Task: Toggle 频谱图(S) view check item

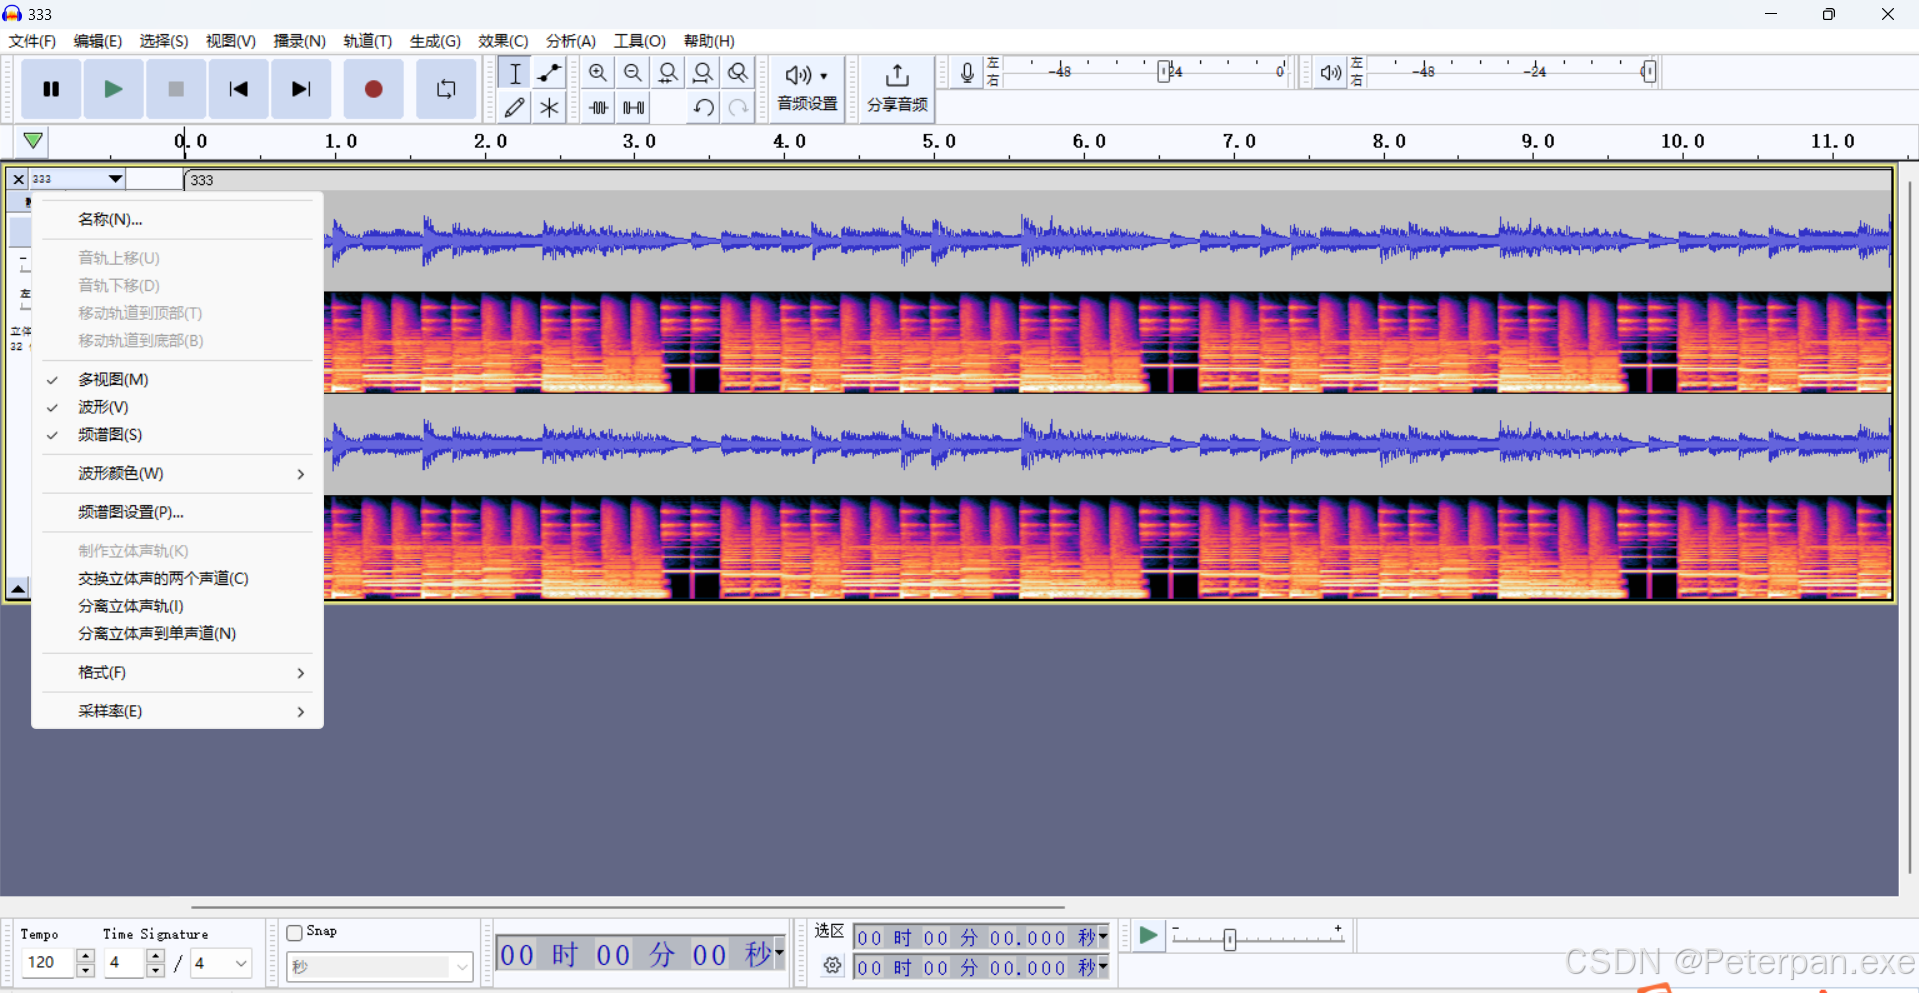Action: (177, 435)
